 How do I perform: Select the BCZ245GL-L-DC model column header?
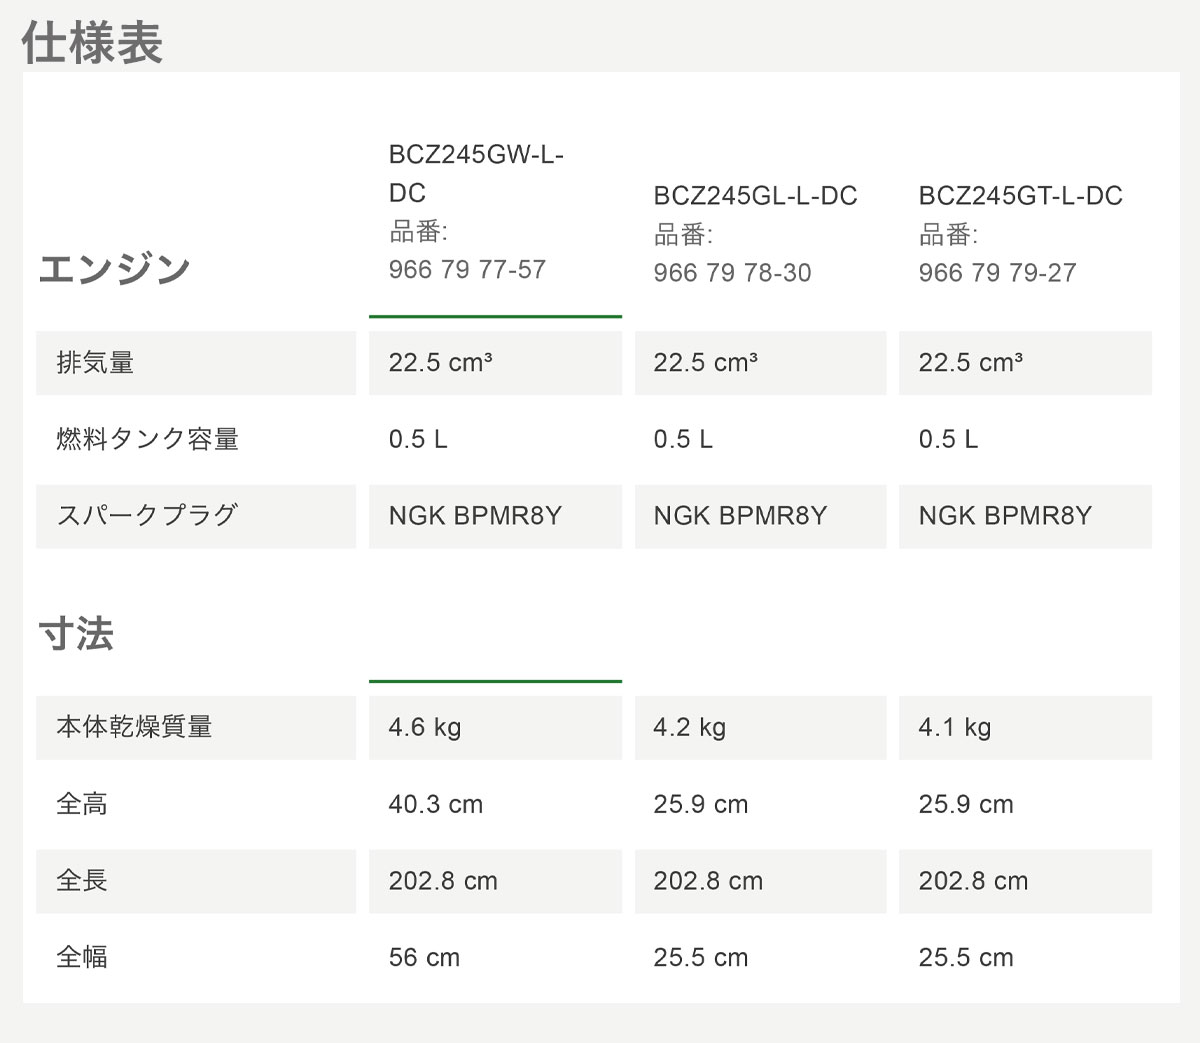755,196
